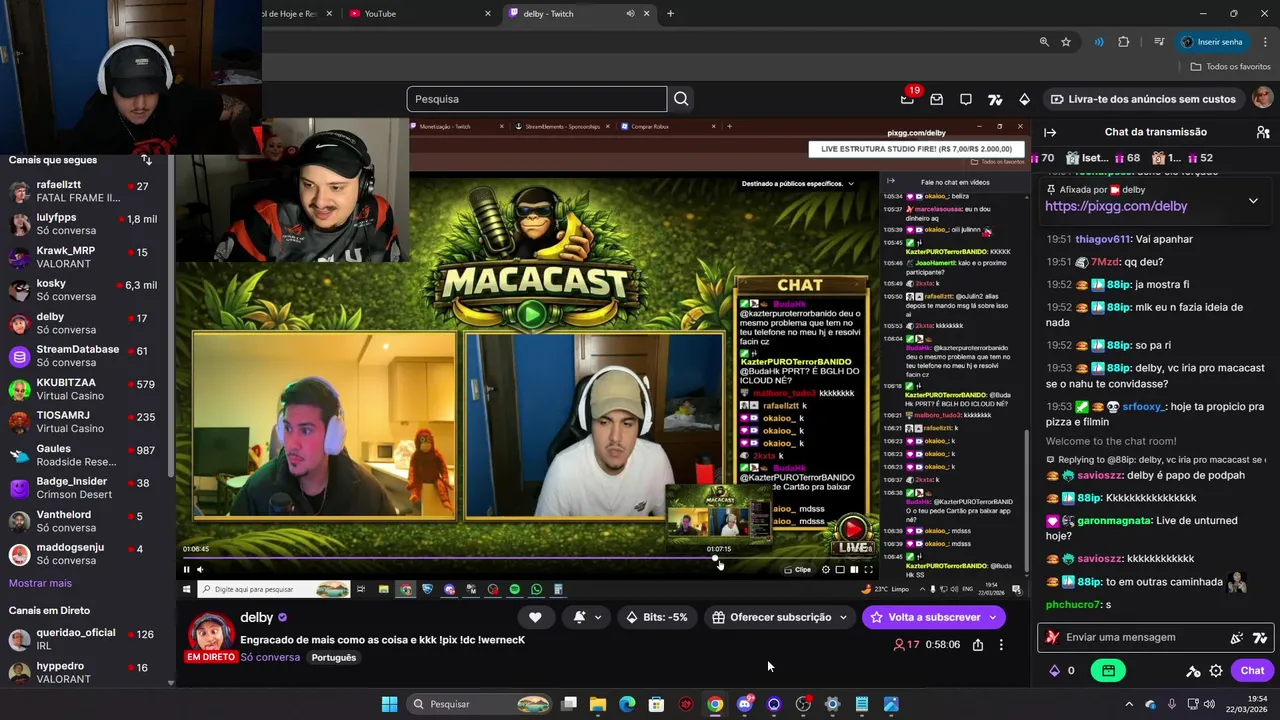This screenshot has height=720, width=1280.
Task: Open 7TV emote menu in chat input
Action: click(1259, 637)
